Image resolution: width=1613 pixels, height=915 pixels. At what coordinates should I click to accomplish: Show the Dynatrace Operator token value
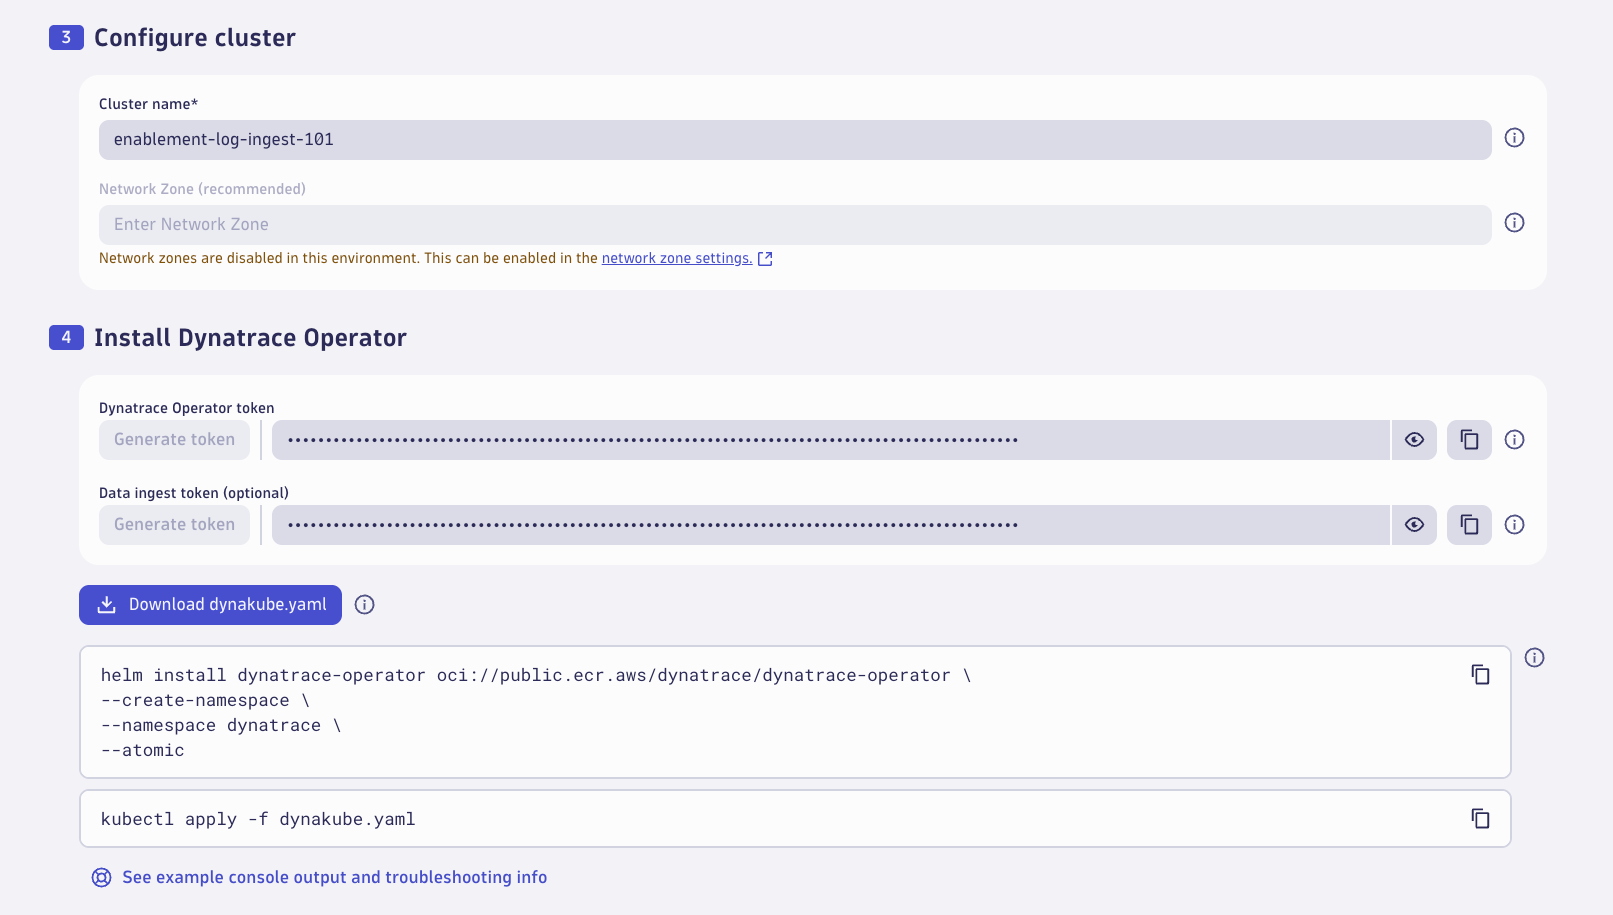coord(1414,440)
